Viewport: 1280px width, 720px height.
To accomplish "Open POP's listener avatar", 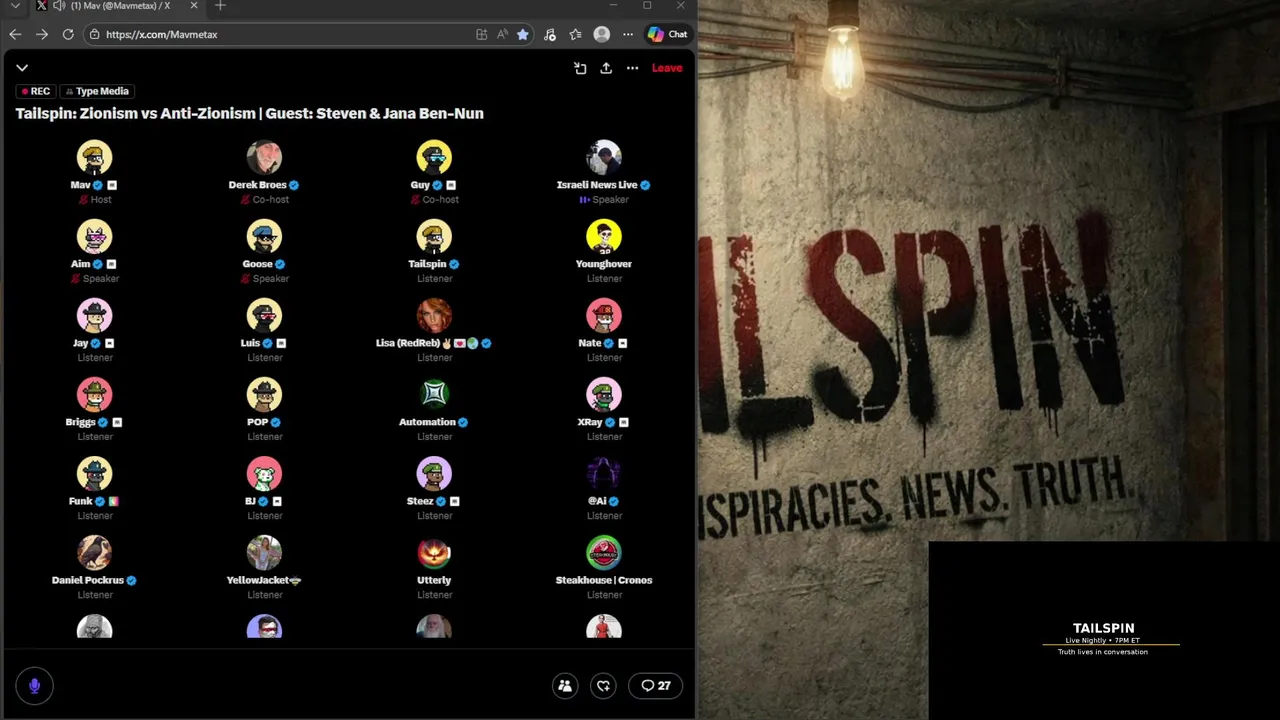I will coord(264,395).
